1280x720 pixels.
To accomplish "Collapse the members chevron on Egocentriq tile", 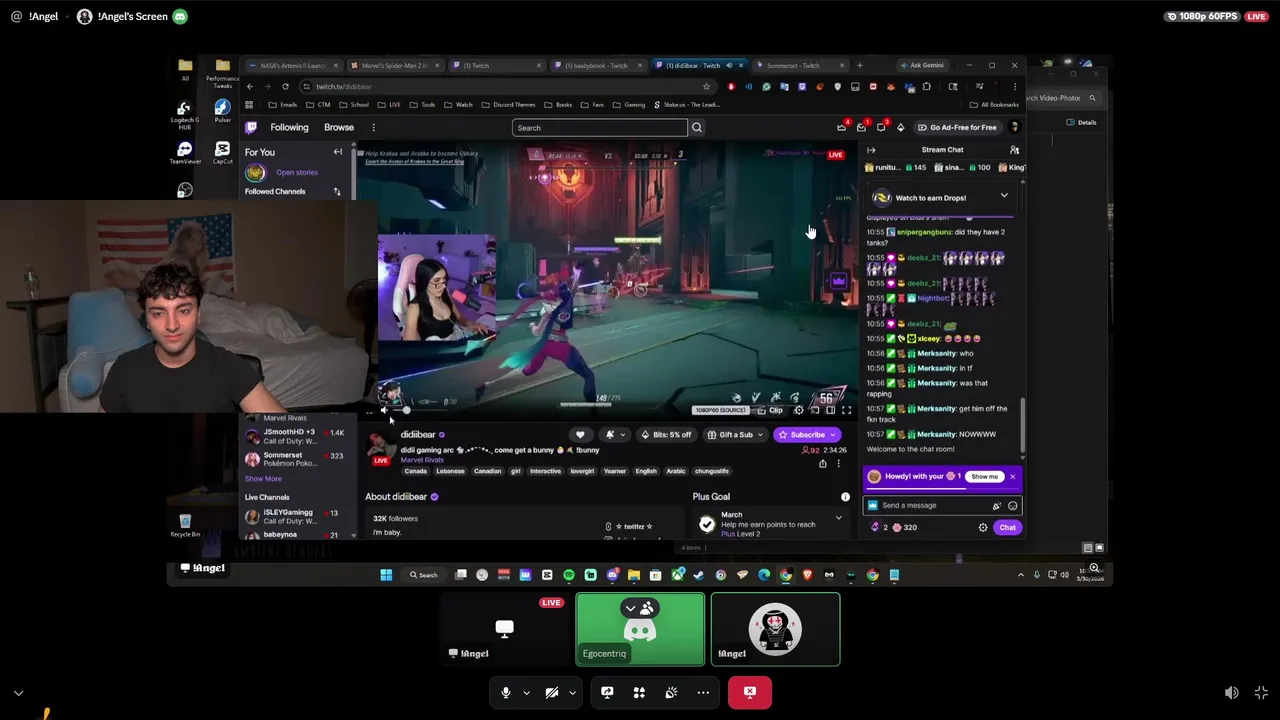I will (x=630, y=608).
